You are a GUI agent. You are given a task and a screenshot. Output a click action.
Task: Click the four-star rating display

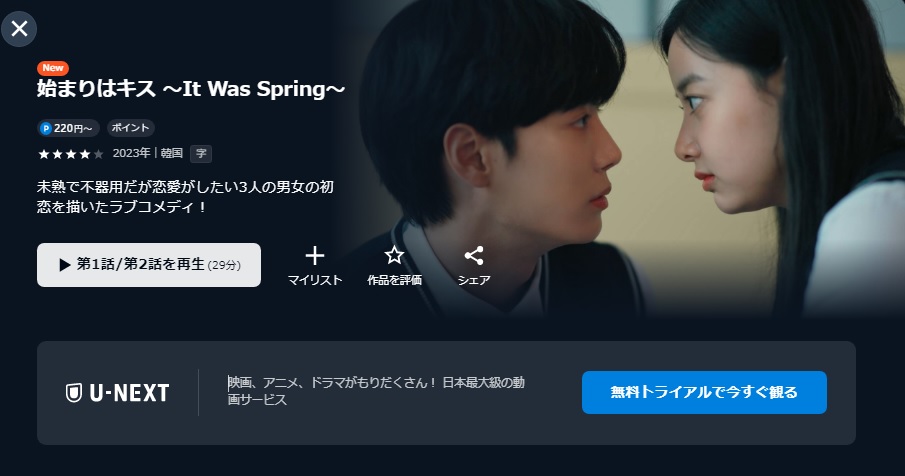pos(70,154)
